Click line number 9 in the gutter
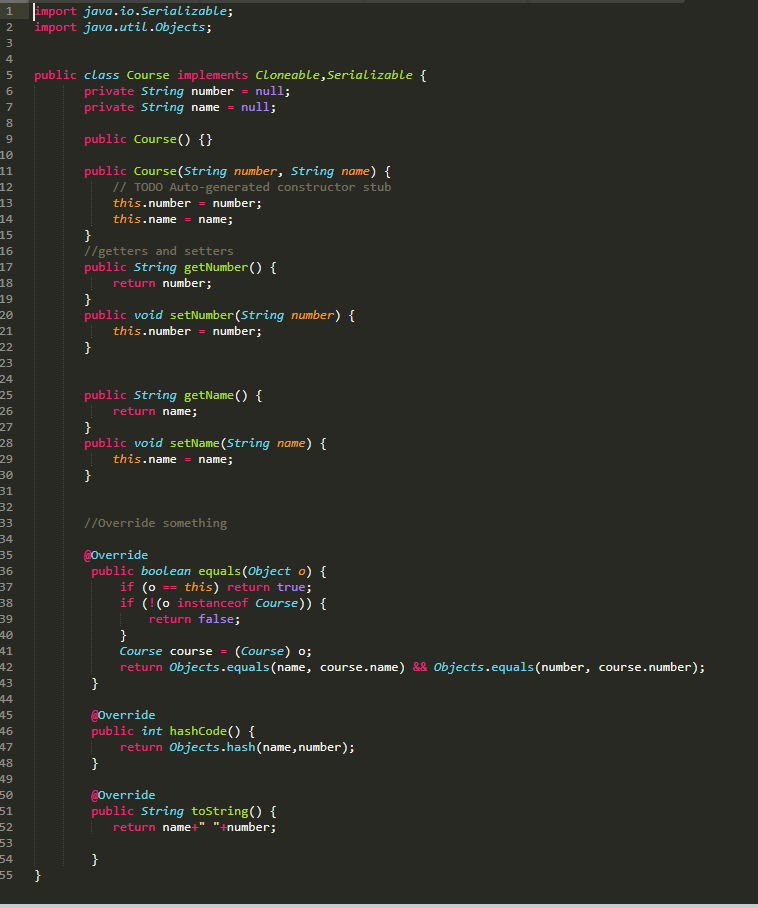The image size is (758, 908). [x=9, y=140]
